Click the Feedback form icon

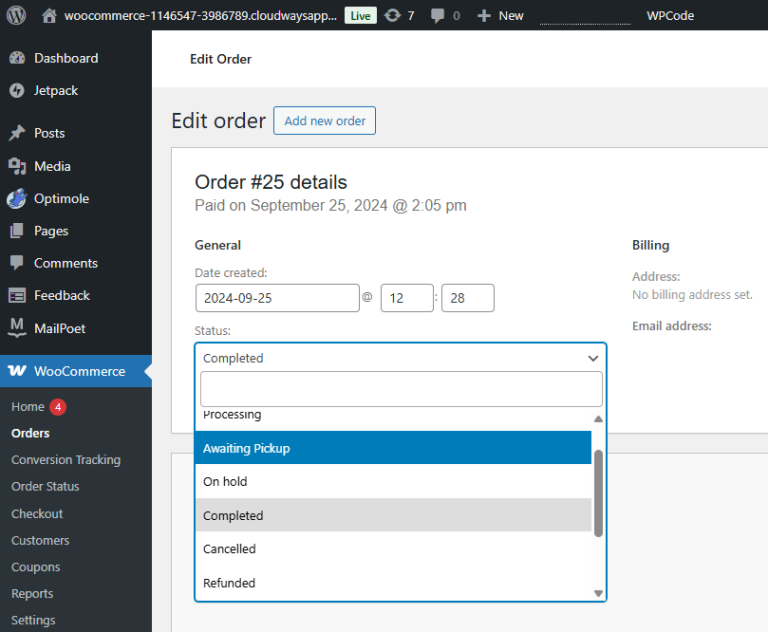pyautogui.click(x=17, y=295)
